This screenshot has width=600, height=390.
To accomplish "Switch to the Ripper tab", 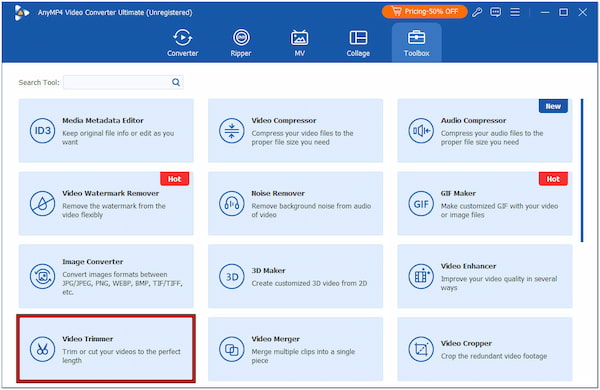I will click(241, 43).
